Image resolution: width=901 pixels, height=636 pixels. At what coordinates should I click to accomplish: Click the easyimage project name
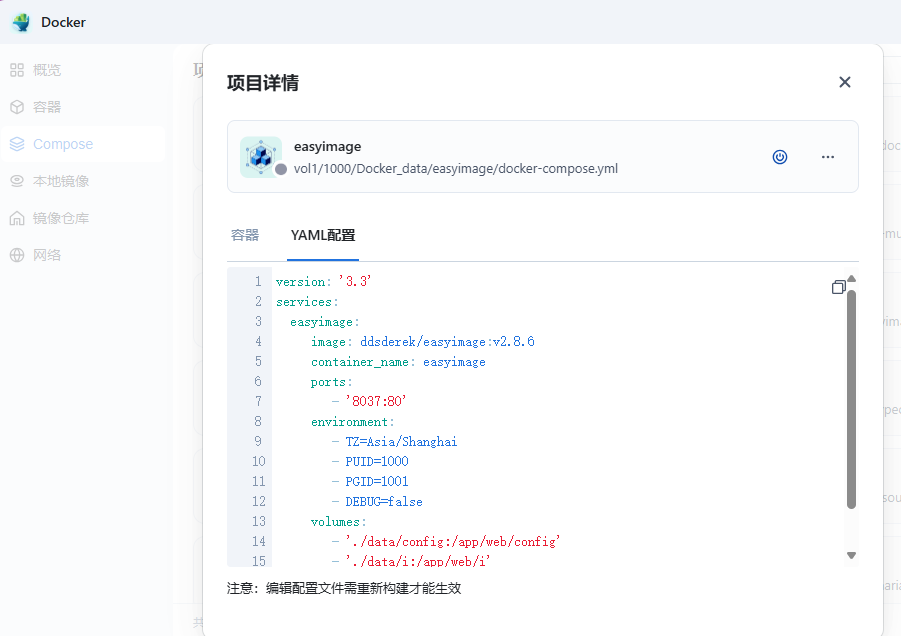328,147
